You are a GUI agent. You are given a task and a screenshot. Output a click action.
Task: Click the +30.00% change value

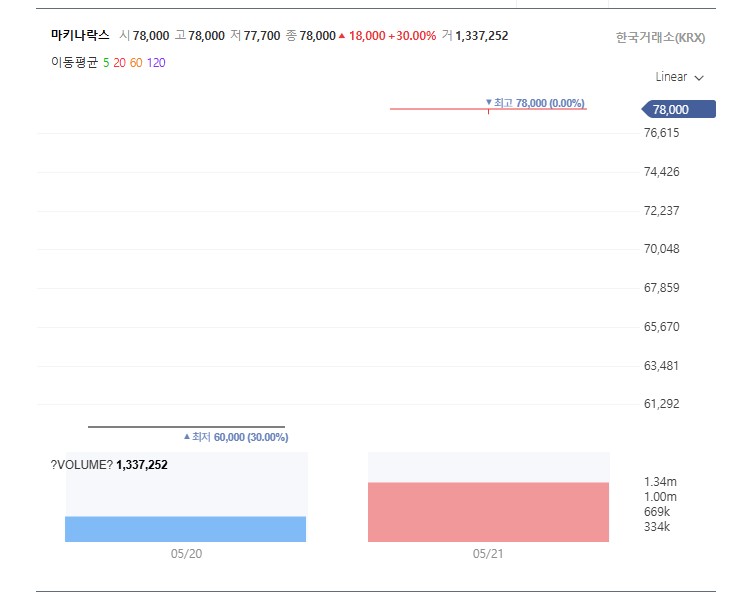click(x=412, y=36)
